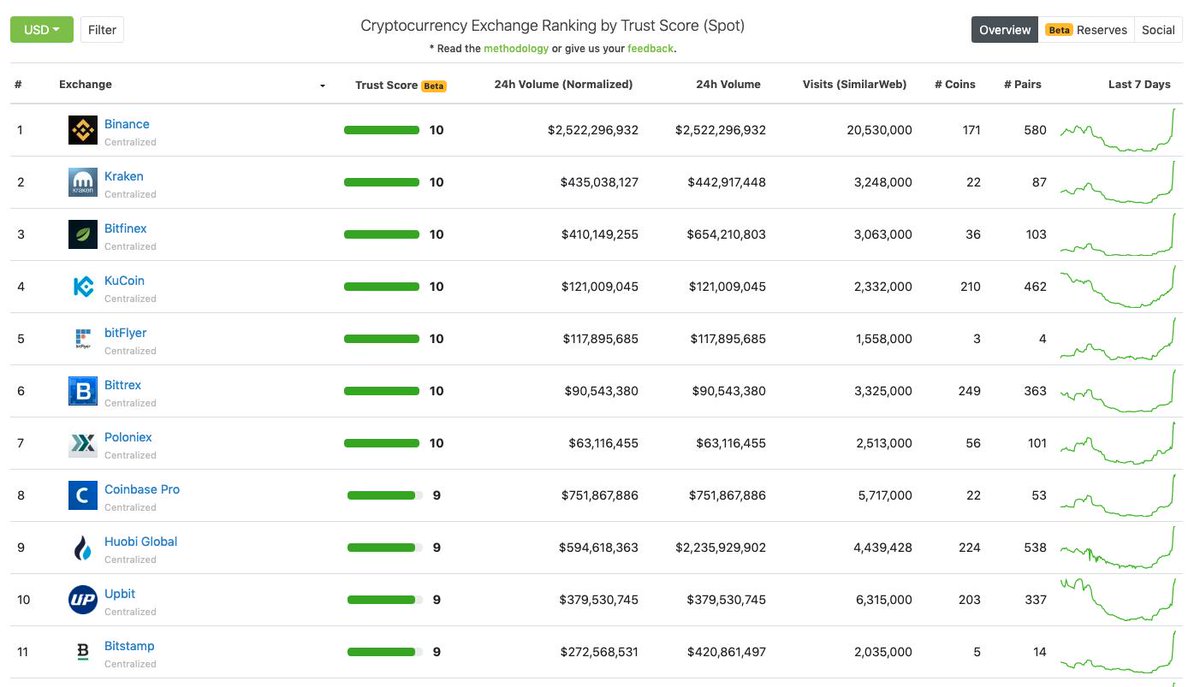The height and width of the screenshot is (687, 1200).
Task: Click the Bitfinex leaf logo icon
Action: tap(83, 234)
